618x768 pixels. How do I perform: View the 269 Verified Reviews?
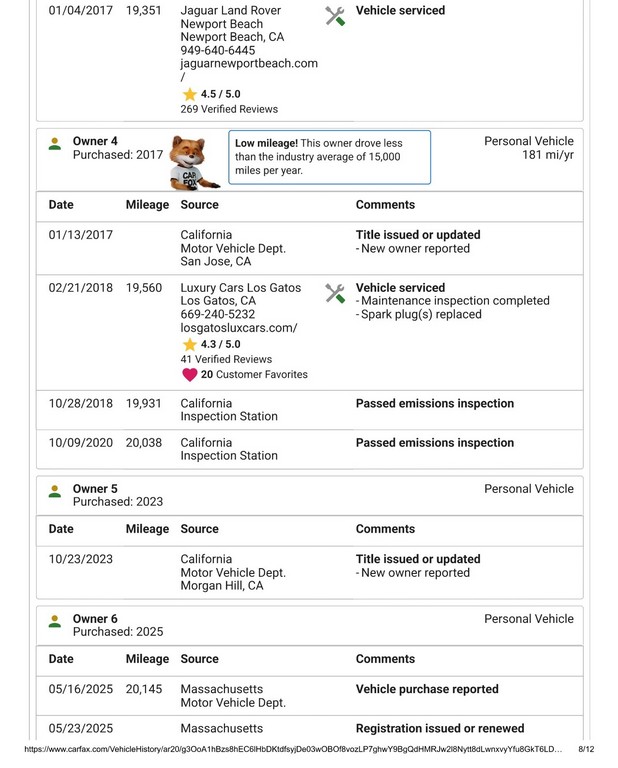tap(229, 109)
